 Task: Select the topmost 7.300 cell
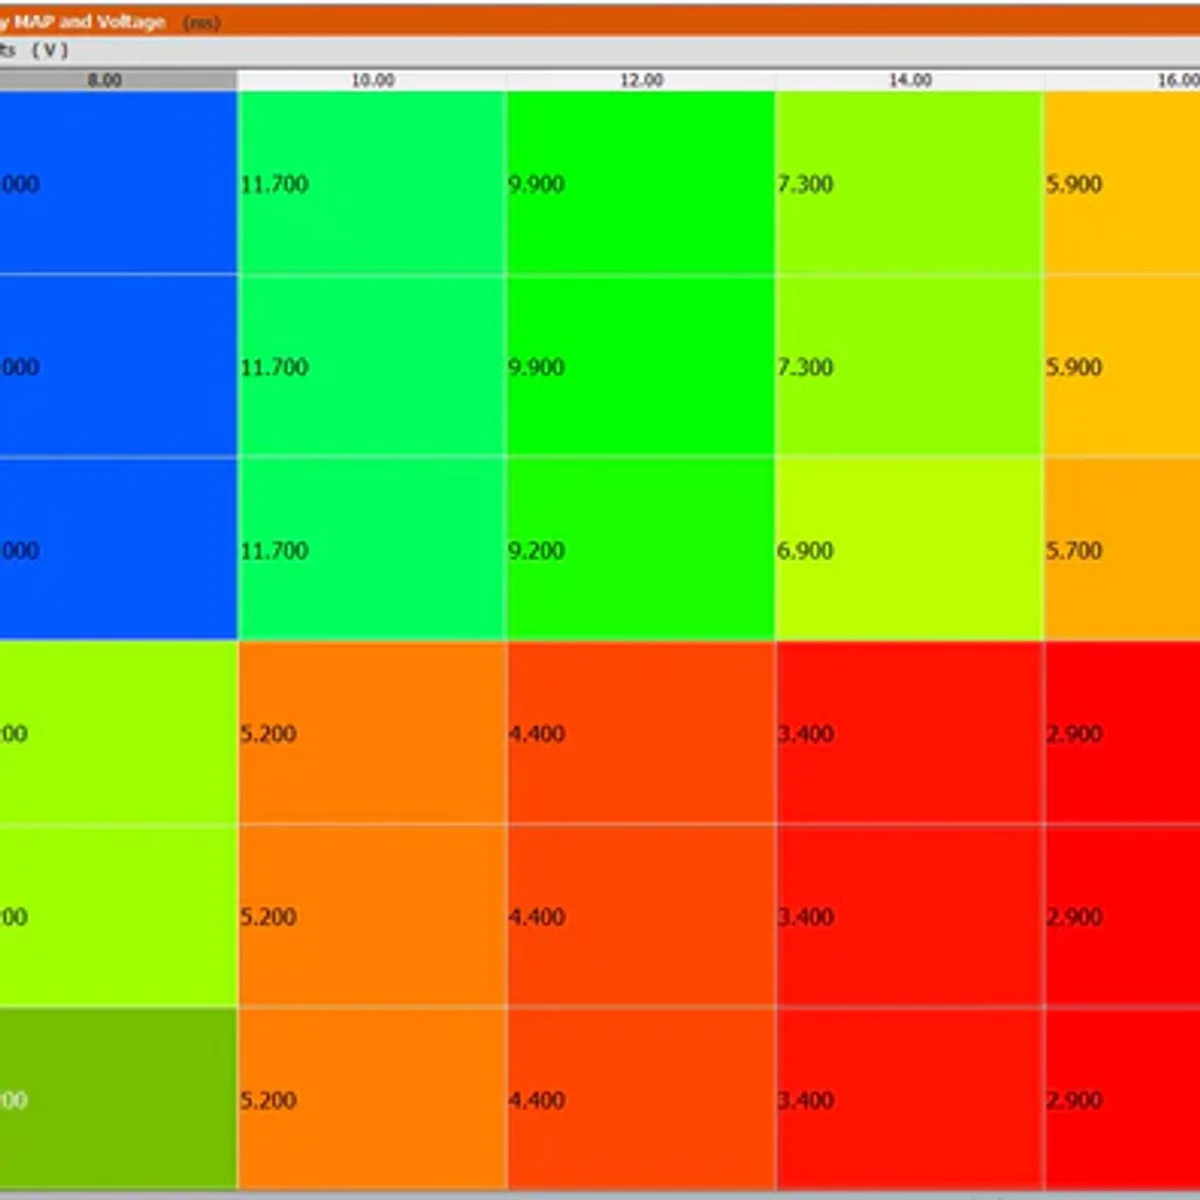[910, 183]
